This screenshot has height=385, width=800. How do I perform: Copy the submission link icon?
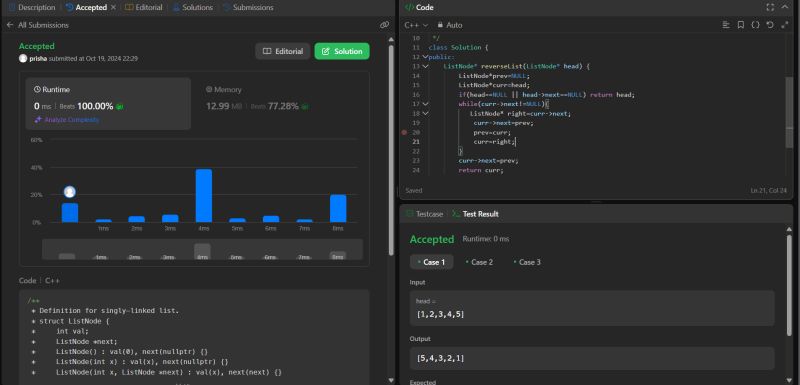tap(384, 24)
